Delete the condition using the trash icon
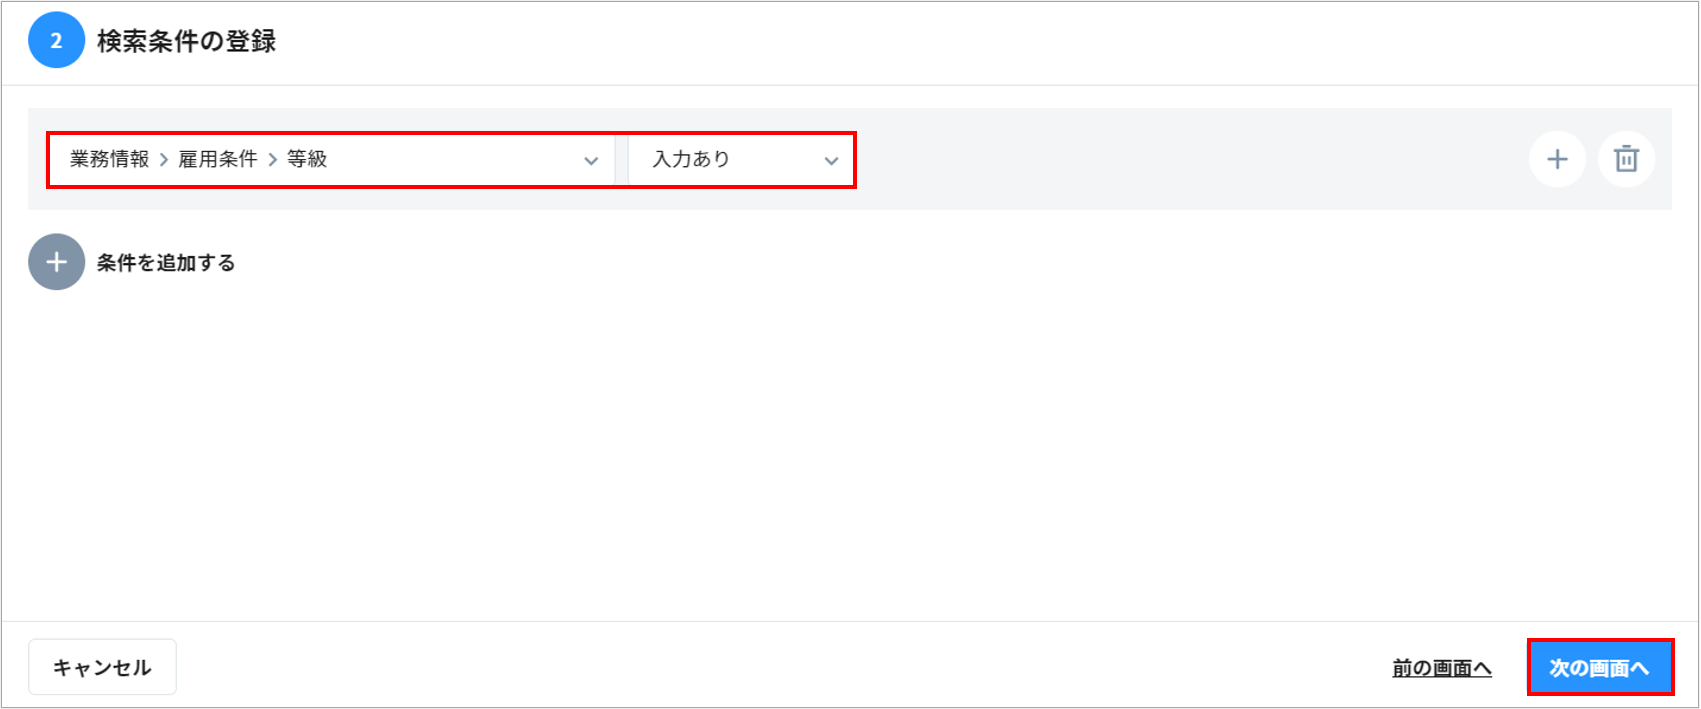 point(1626,159)
